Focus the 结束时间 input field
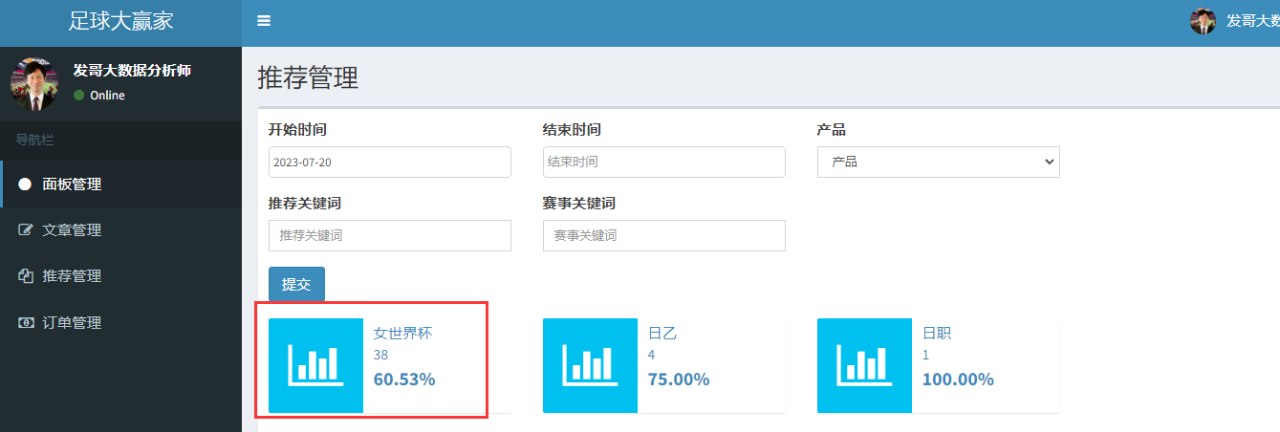Viewport: 1280px width, 432px height. click(x=664, y=162)
